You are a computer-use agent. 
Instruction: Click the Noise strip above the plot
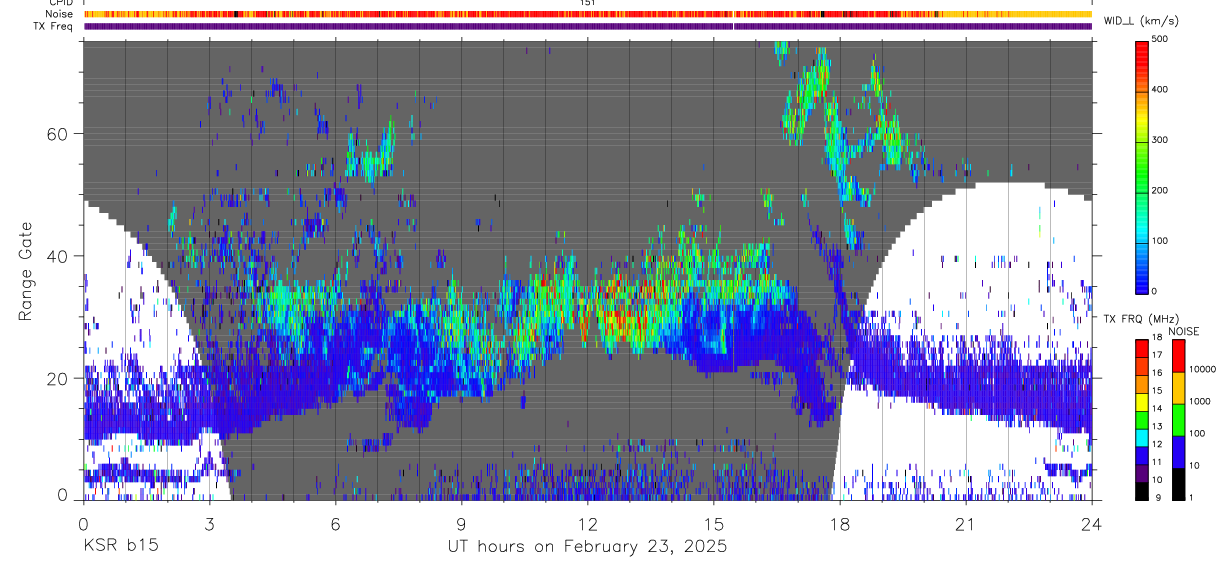[x=588, y=14]
